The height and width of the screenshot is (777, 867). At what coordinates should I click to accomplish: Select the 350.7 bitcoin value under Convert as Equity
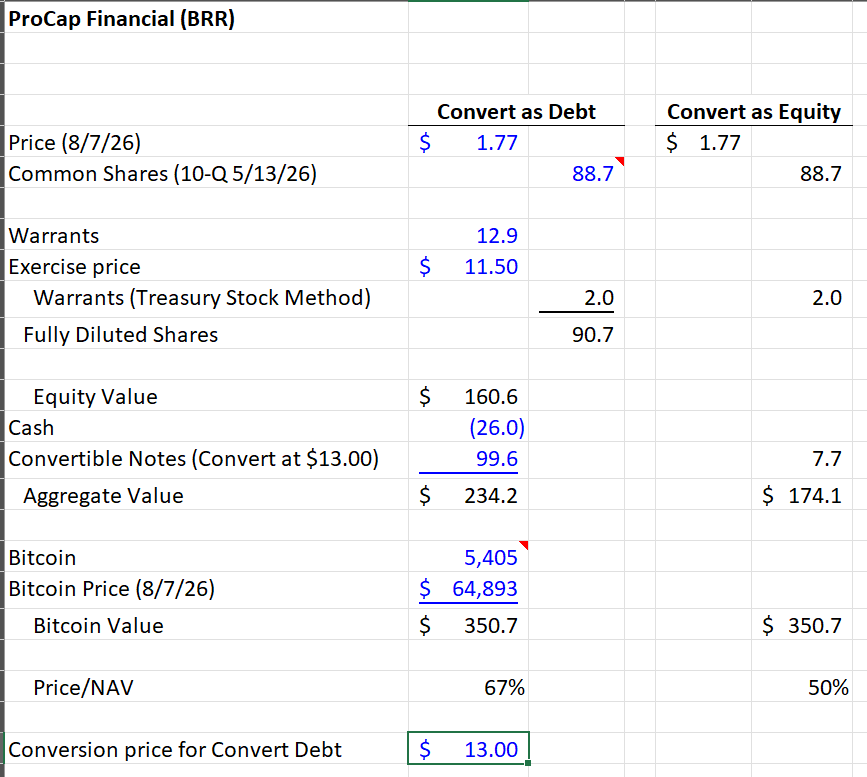(x=802, y=625)
